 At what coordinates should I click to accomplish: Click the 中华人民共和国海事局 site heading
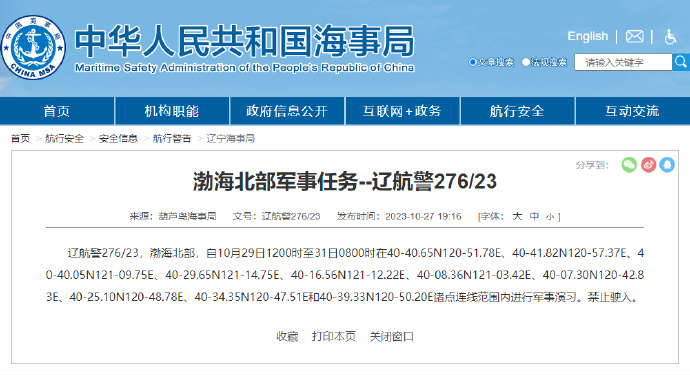(x=244, y=41)
